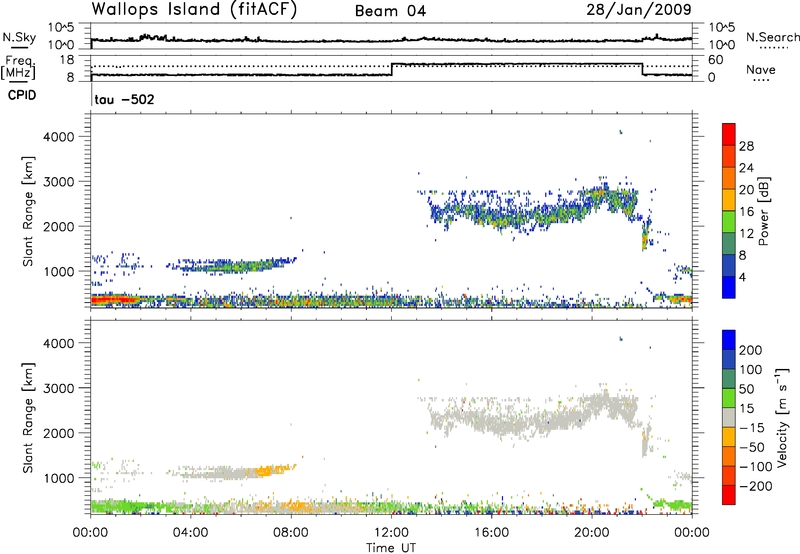Click the frequency step-up at 12:00 UT
Screen dimensions: 800x554
(x=392, y=69)
